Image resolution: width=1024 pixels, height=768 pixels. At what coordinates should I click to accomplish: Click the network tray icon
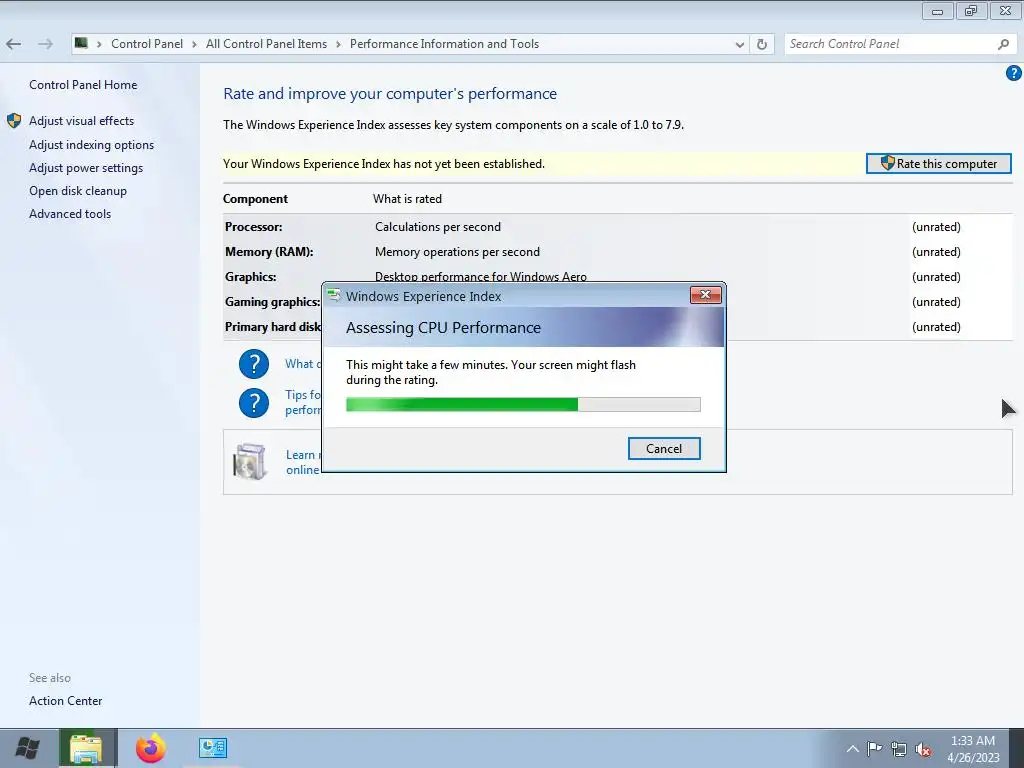tap(899, 749)
